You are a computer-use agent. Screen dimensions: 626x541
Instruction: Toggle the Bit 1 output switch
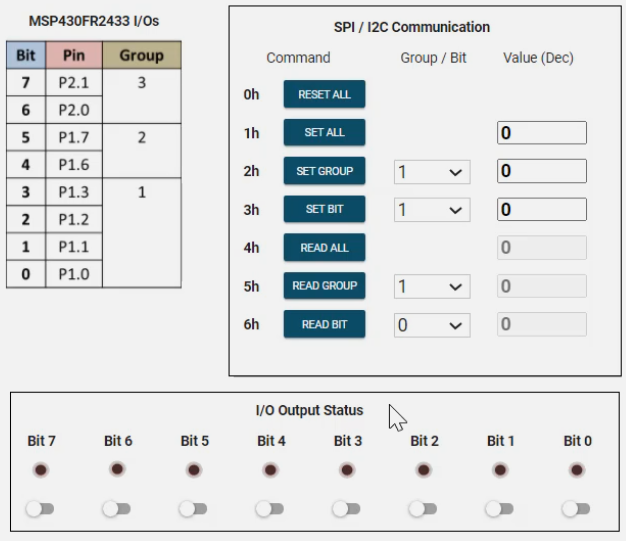[500, 509]
